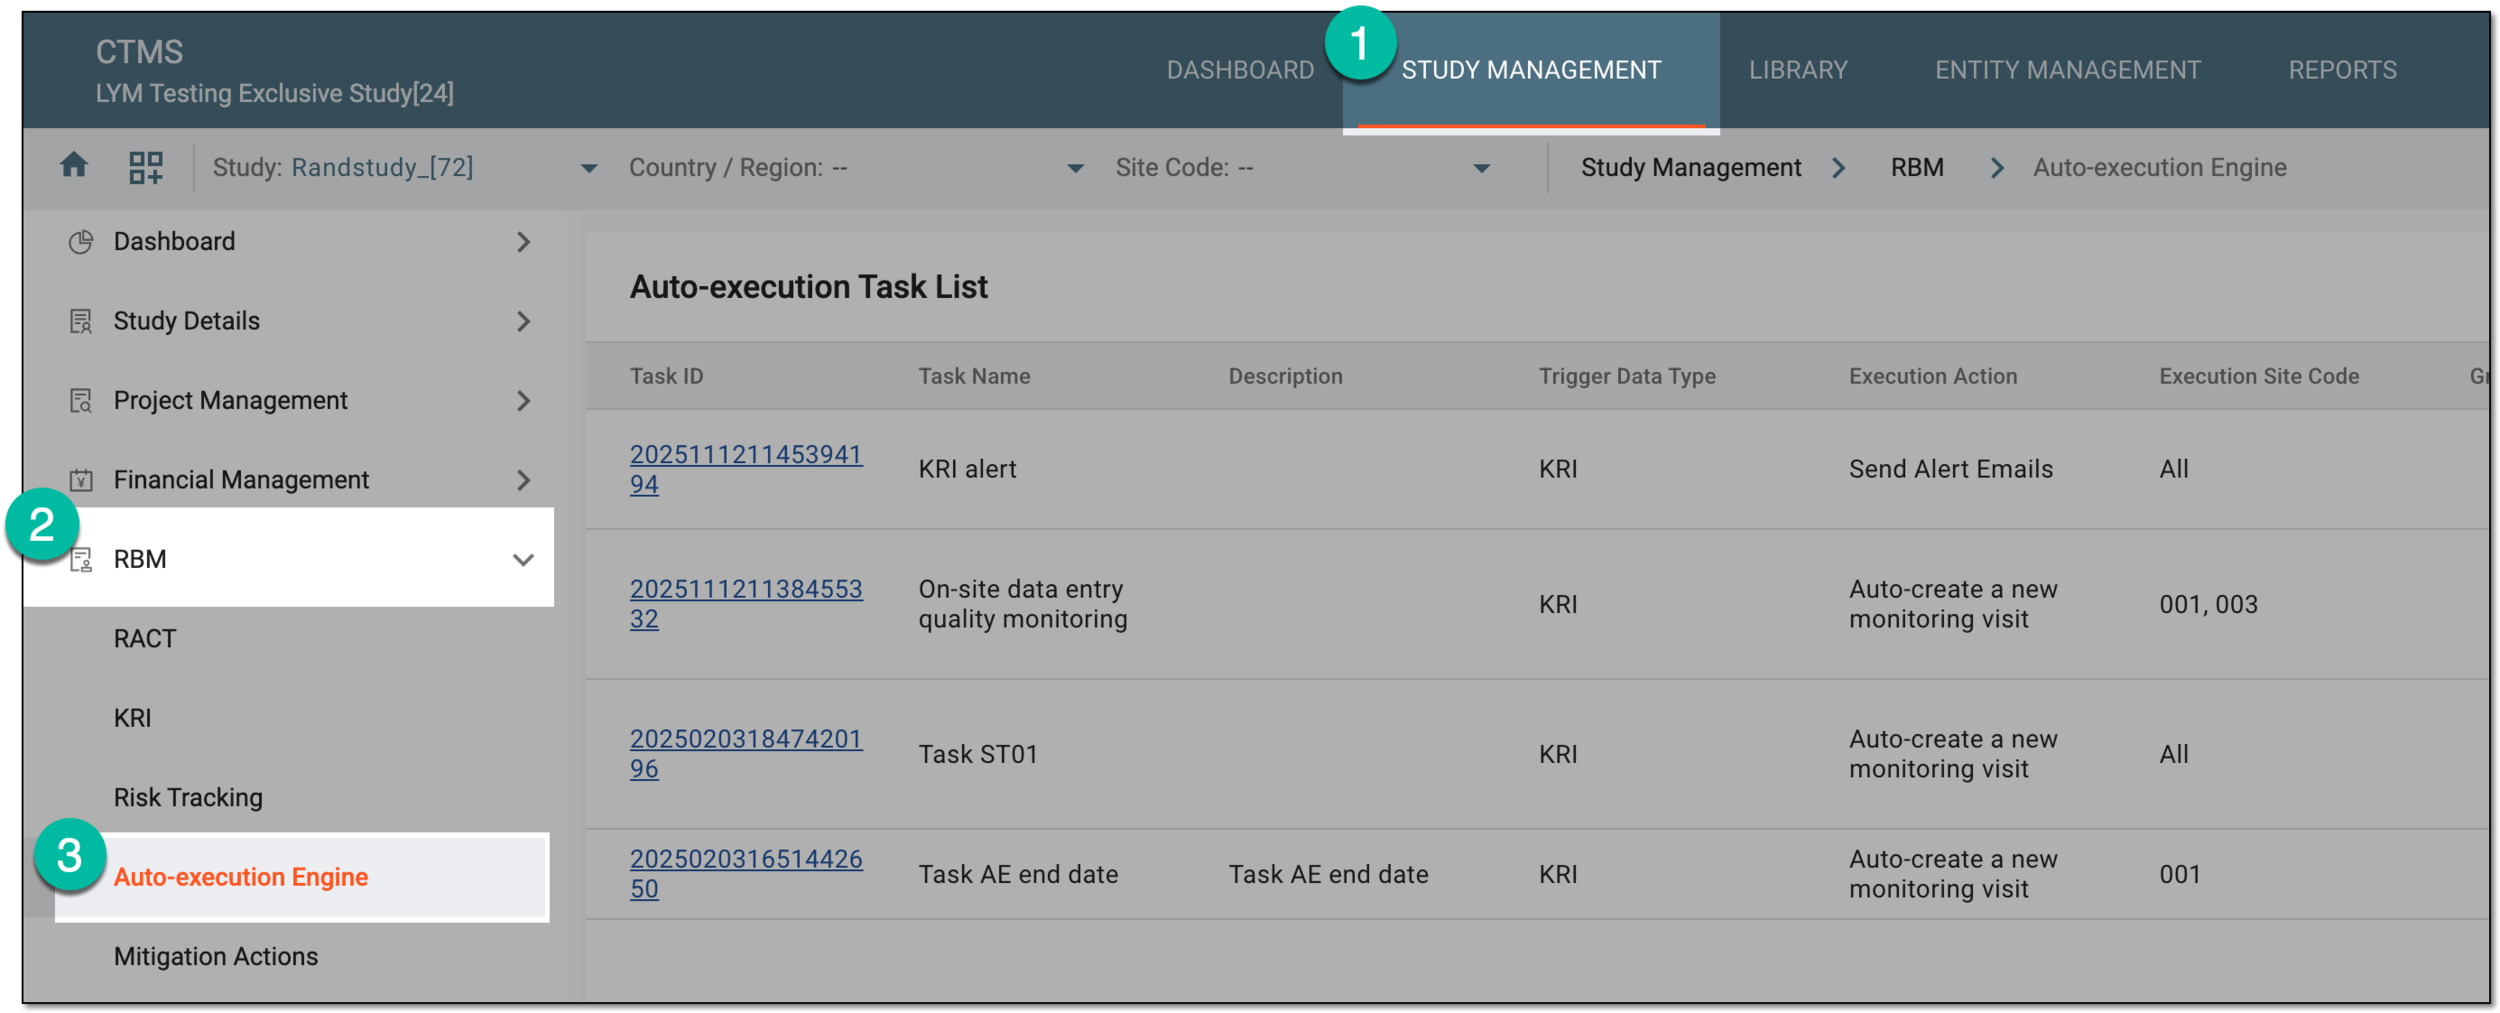This screenshot has height=1013, width=2500.
Task: Switch to the REPORTS tab
Action: [2343, 70]
